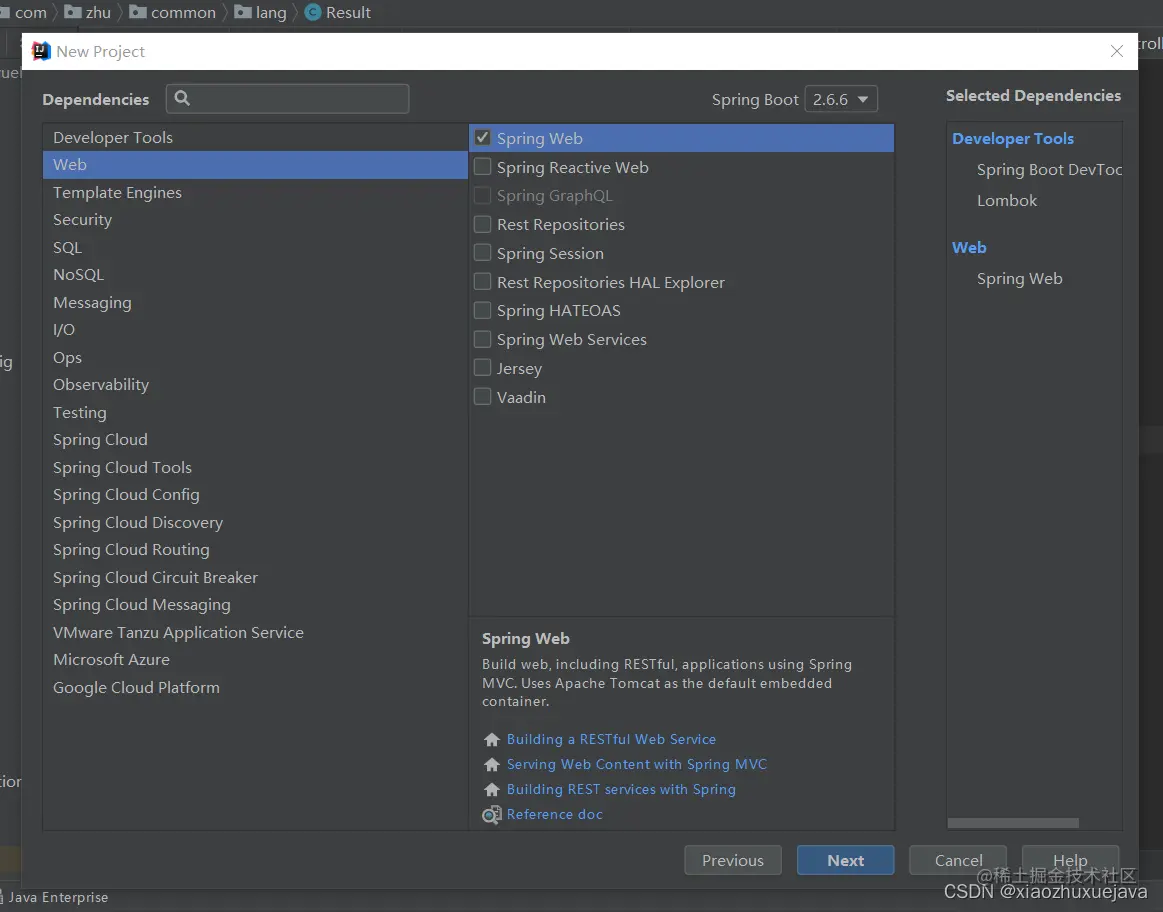
Task: Select Spring Cloud Messaging category
Action: [255, 604]
